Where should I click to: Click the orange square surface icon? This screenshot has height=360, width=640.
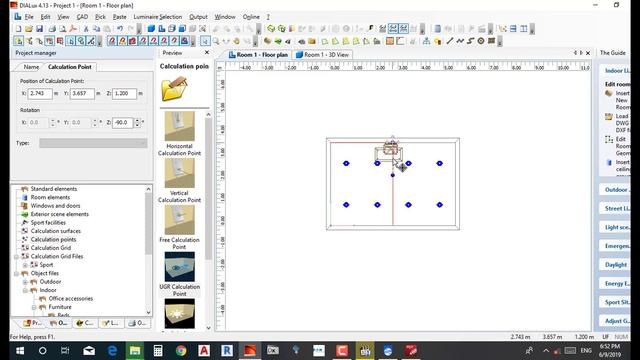click(x=390, y=41)
